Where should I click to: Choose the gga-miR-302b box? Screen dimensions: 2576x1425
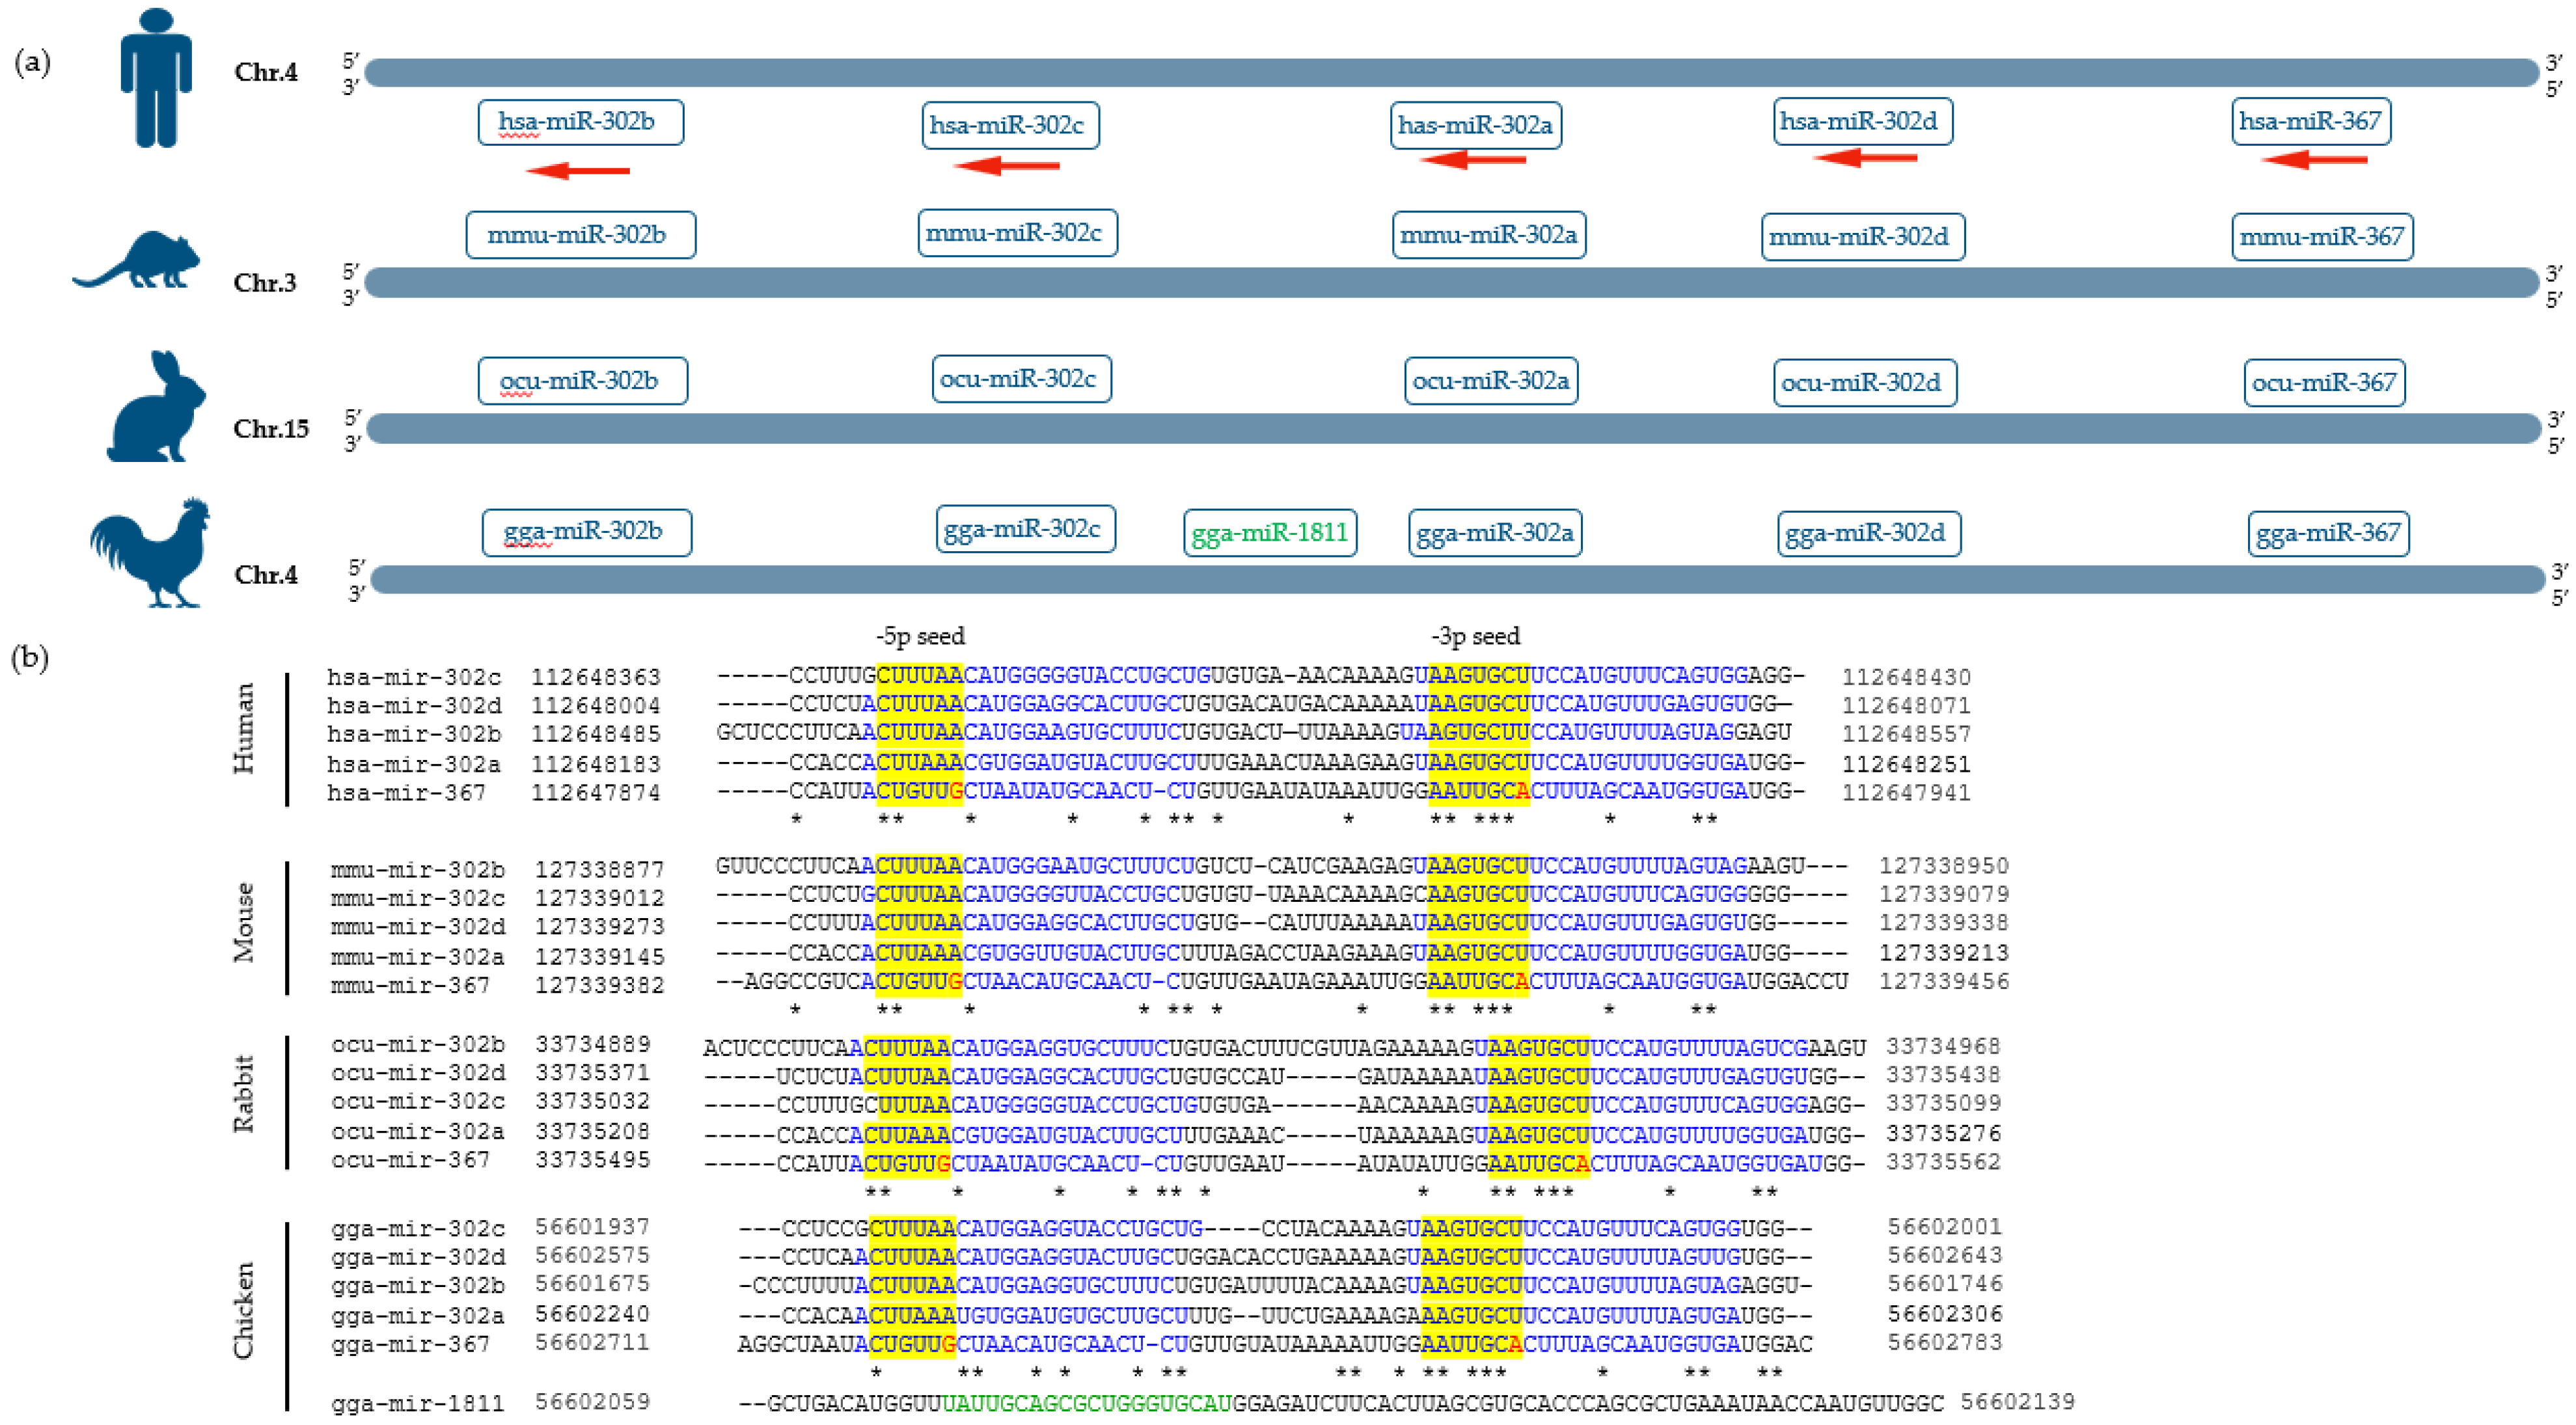coord(587,532)
